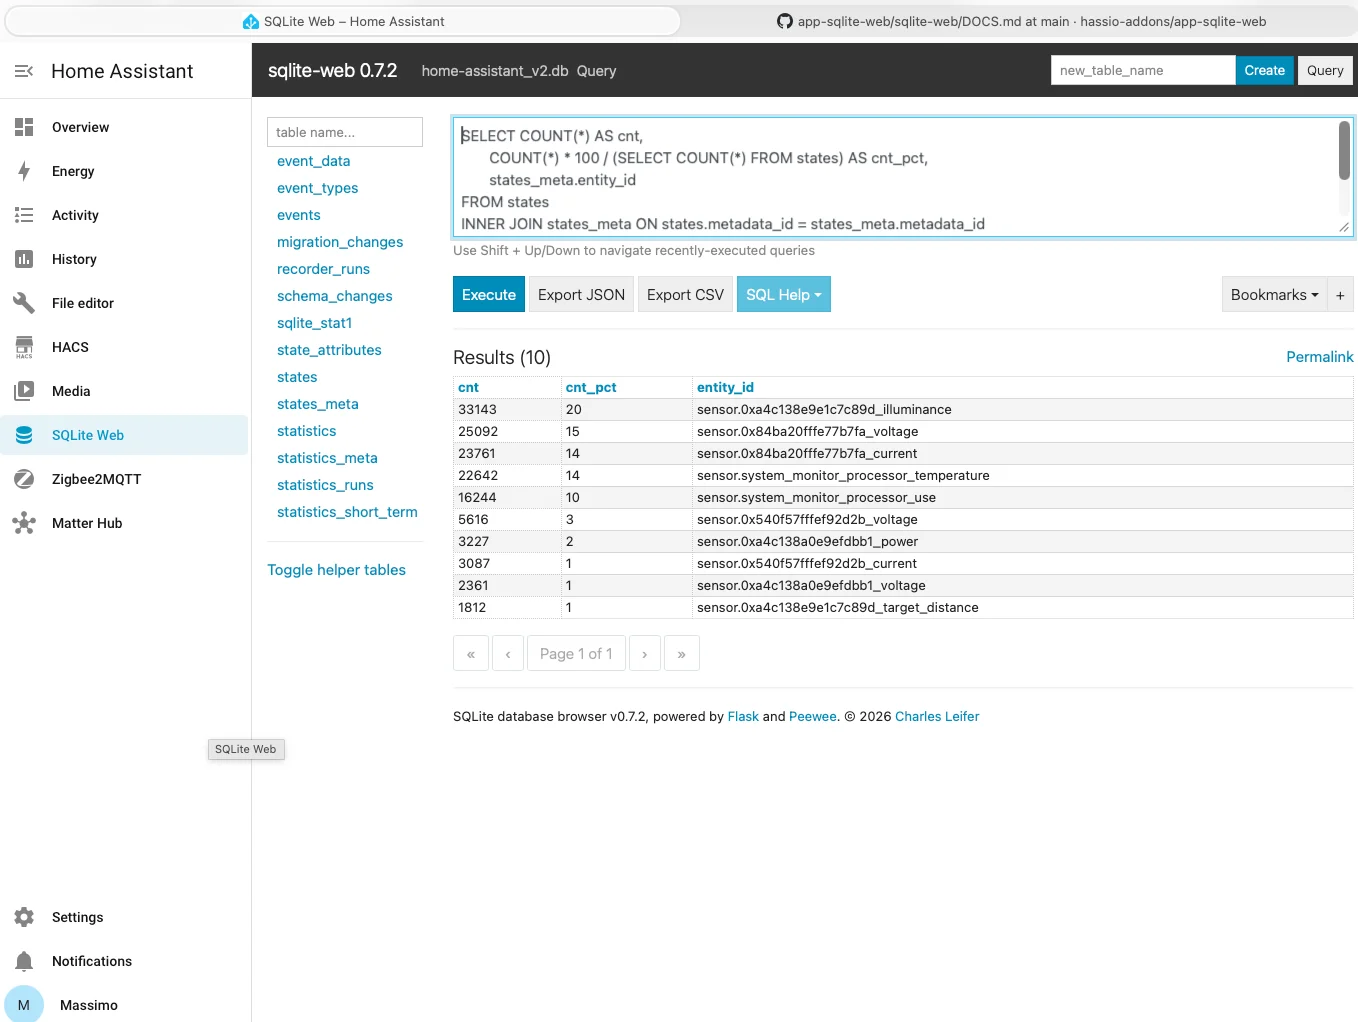Viewport: 1358px width, 1022px height.
Task: Click the Query button in header
Action: click(x=1325, y=70)
